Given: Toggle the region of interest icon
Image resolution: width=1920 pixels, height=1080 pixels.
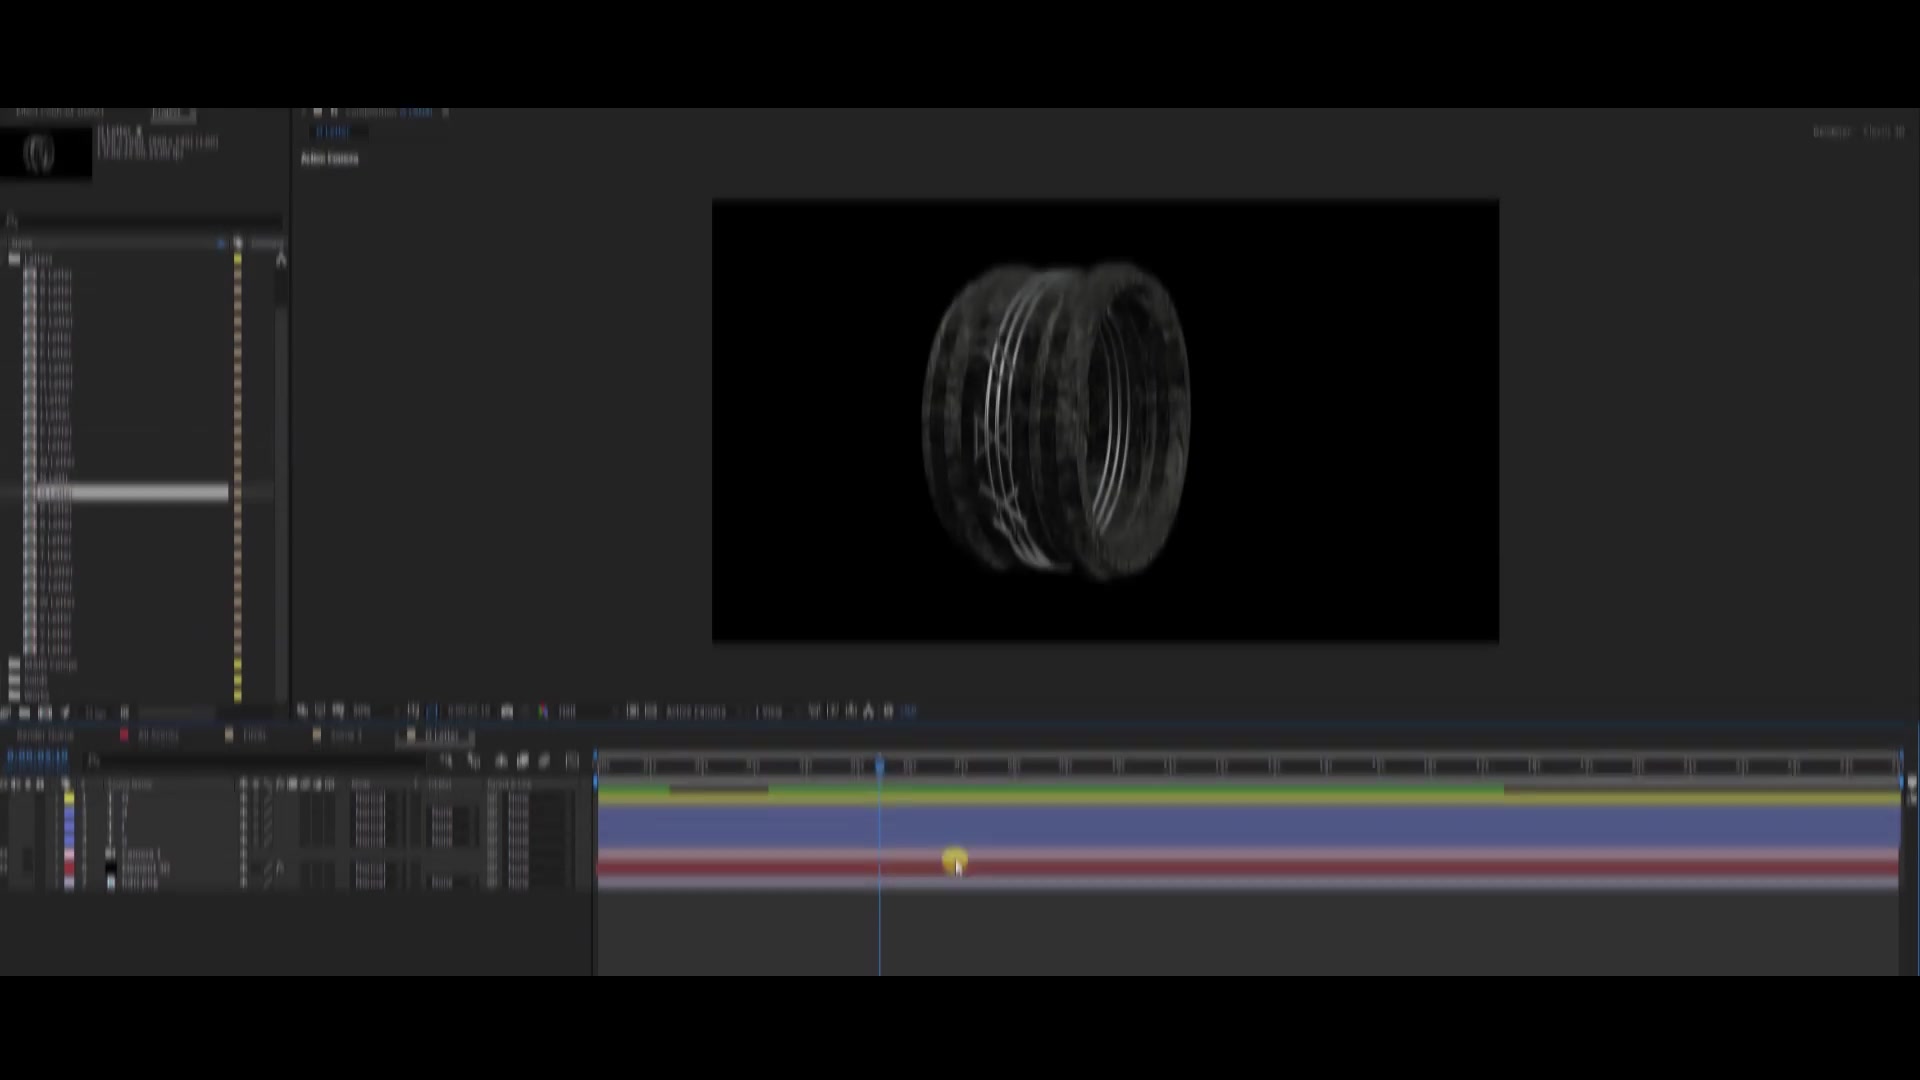Looking at the screenshot, I should [x=632, y=712].
